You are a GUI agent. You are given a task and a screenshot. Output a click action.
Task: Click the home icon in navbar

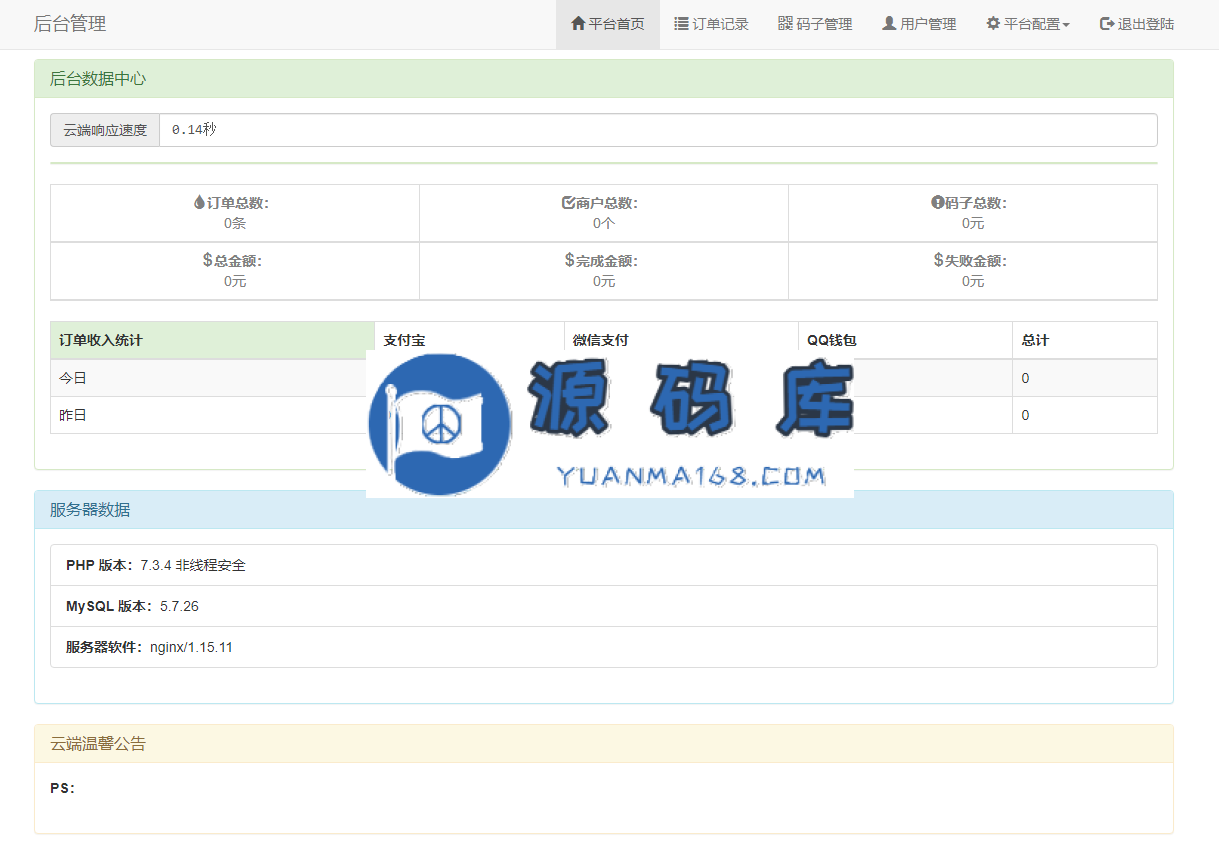coord(578,24)
